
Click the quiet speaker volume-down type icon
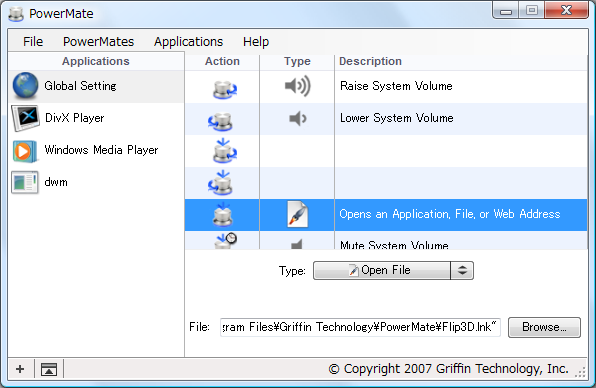298,119
